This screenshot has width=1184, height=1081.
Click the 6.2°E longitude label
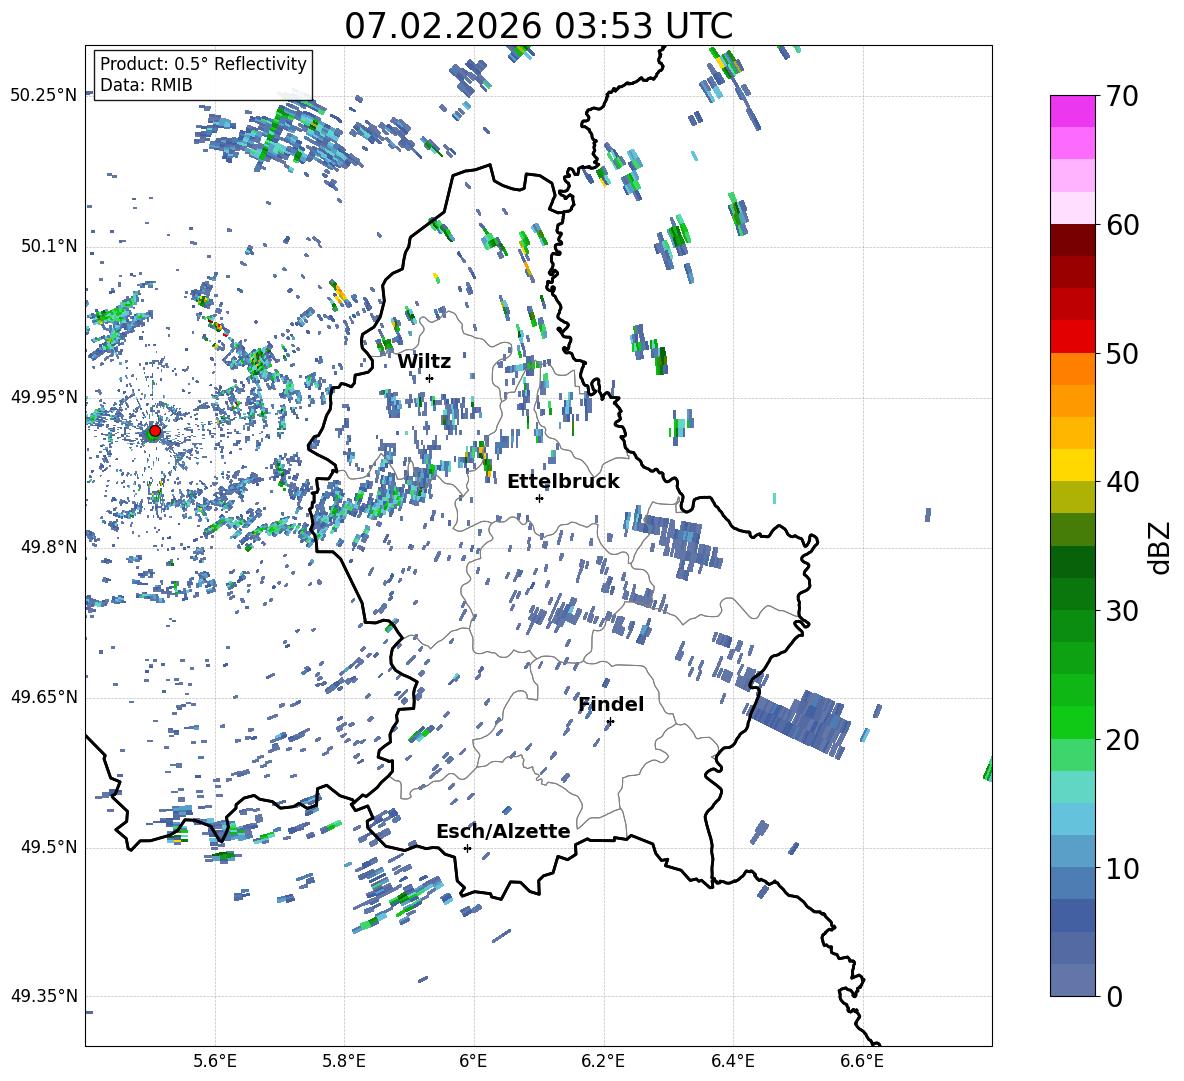[x=603, y=1061]
